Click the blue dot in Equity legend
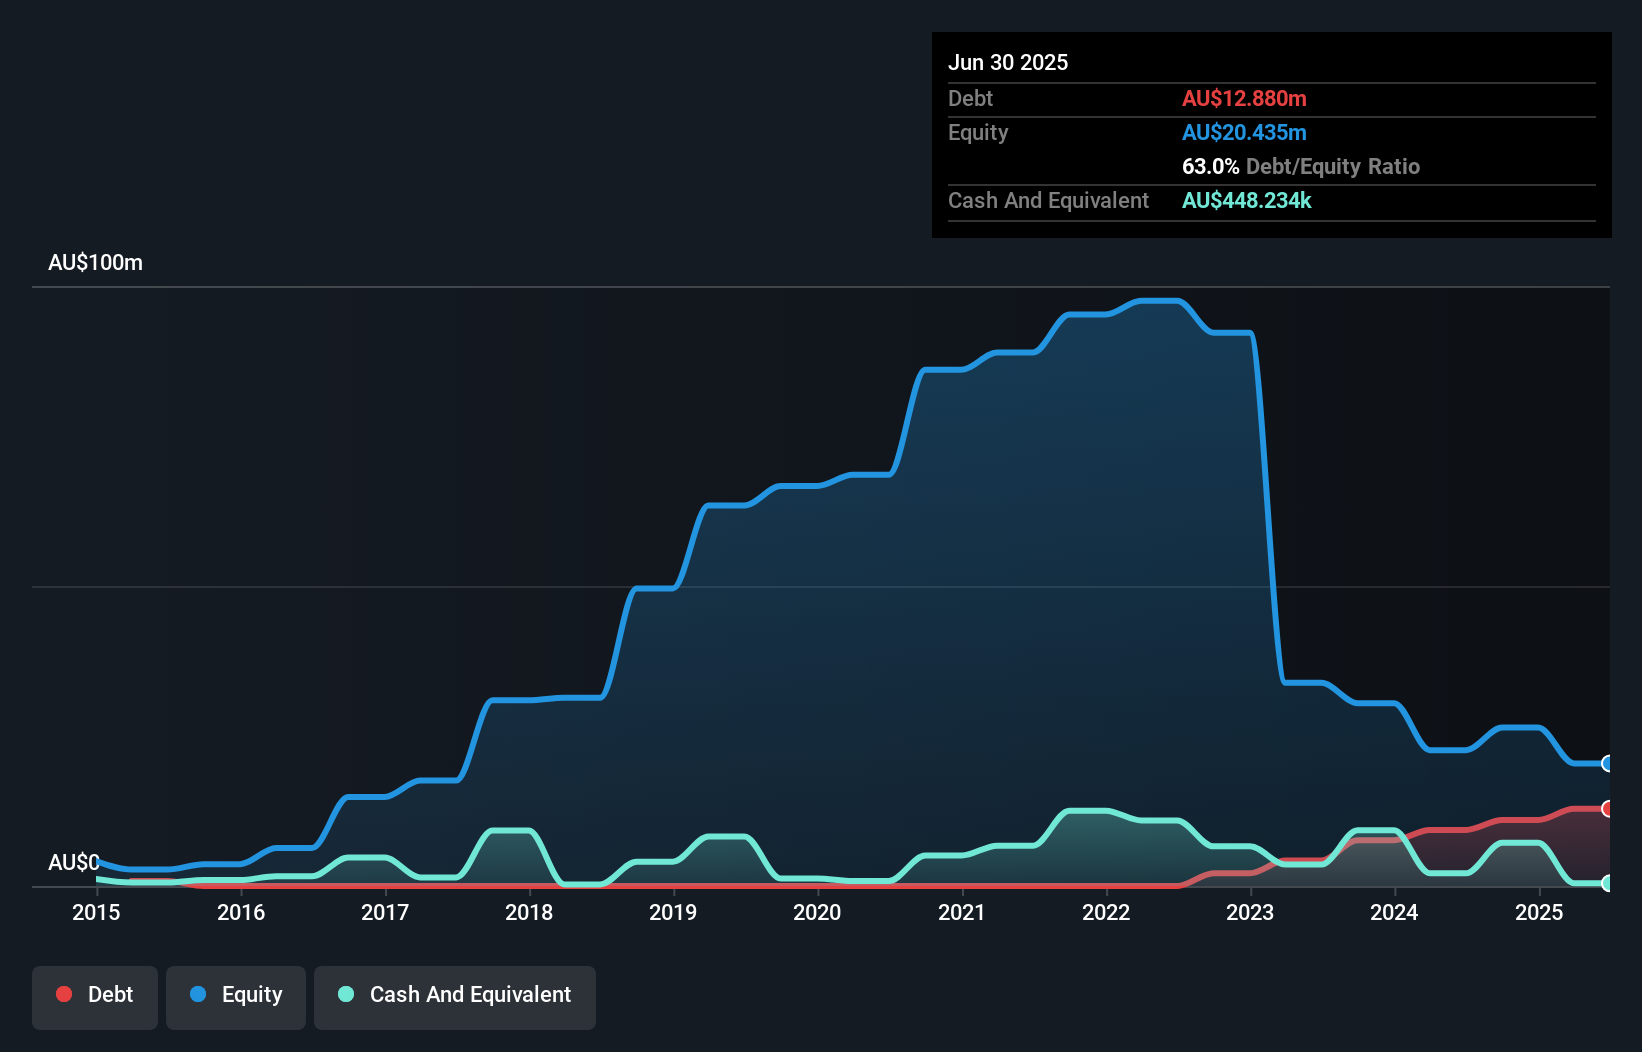Image resolution: width=1642 pixels, height=1052 pixels. [x=198, y=994]
